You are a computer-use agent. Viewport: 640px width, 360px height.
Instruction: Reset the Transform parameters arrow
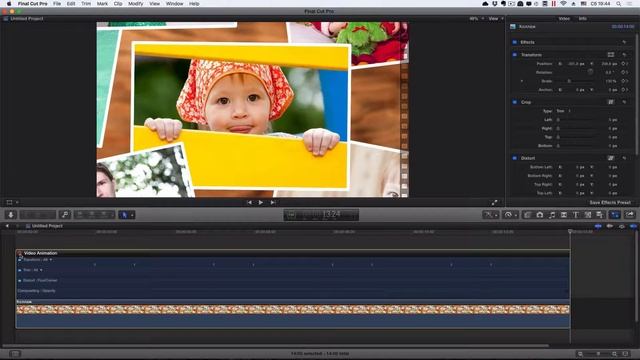(x=624, y=55)
